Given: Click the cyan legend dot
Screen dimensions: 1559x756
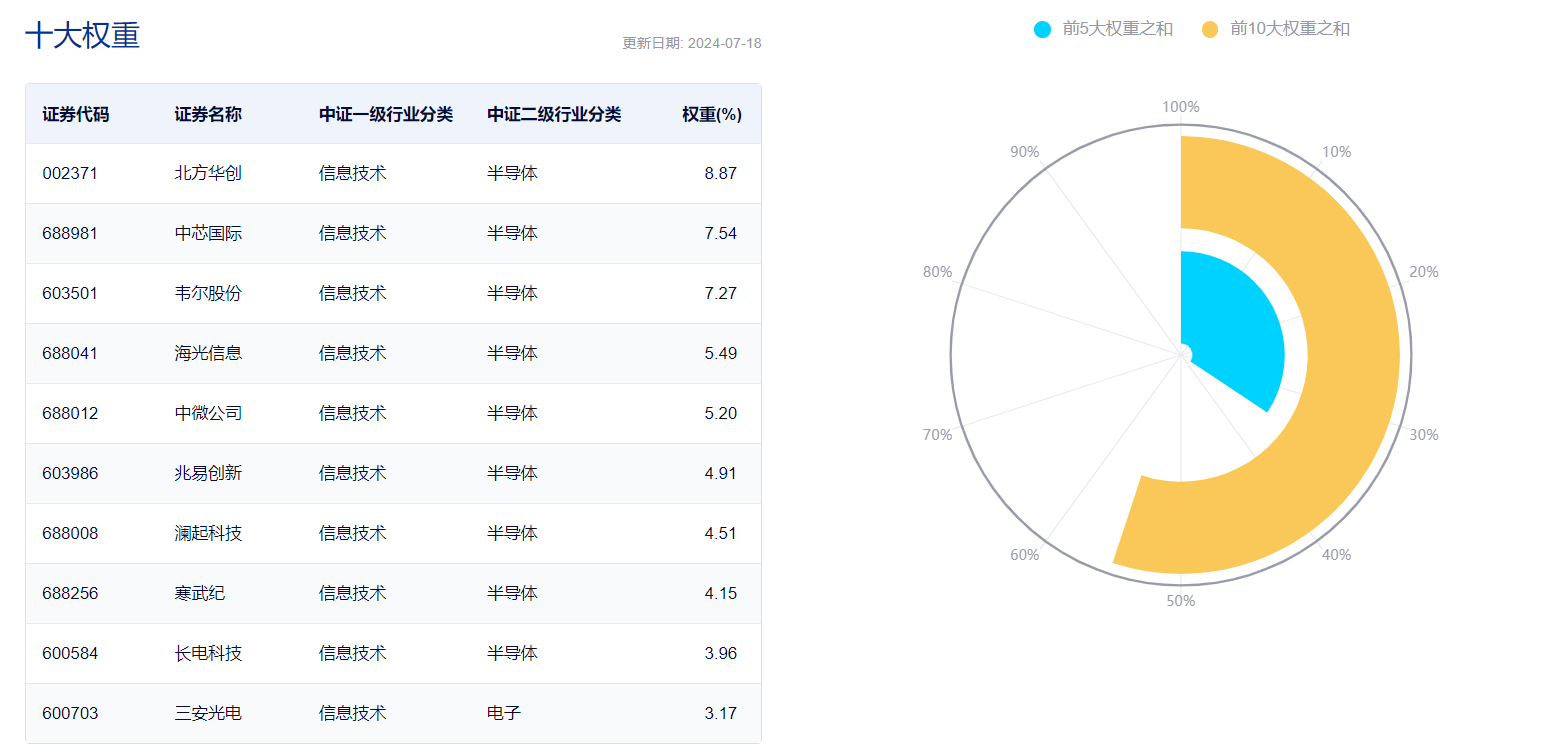Looking at the screenshot, I should (1043, 29).
